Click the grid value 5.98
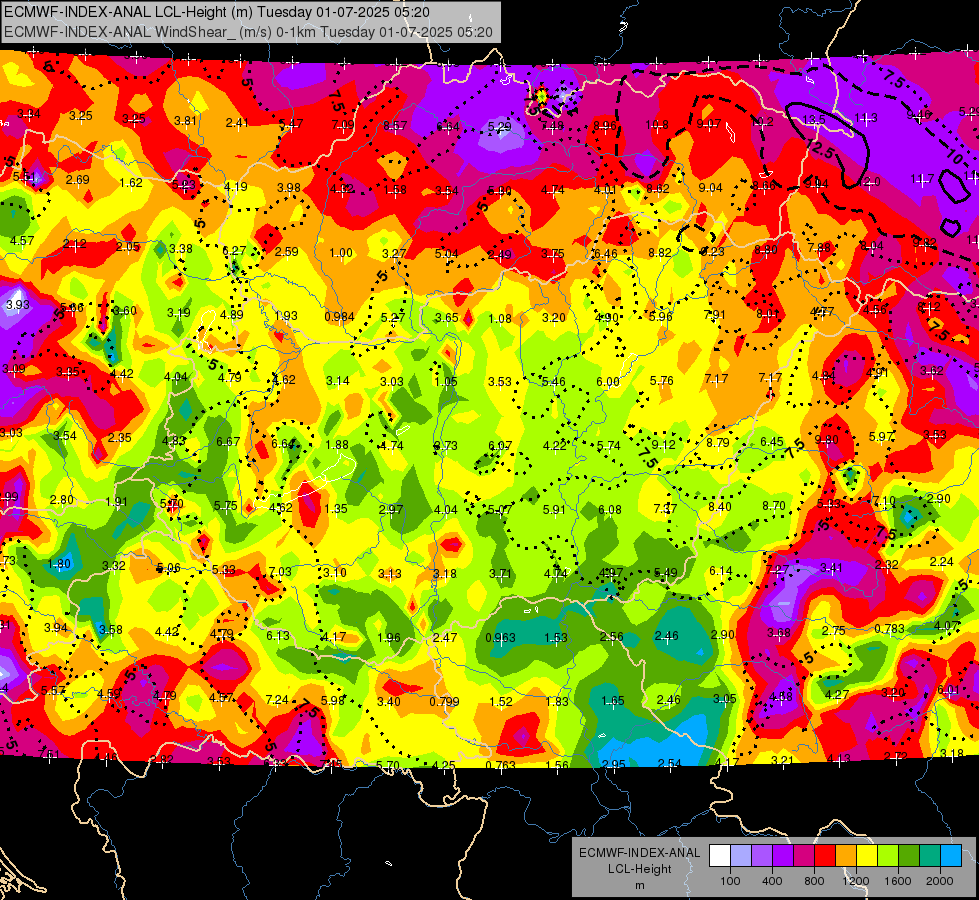The width and height of the screenshot is (979, 900). (x=332, y=701)
